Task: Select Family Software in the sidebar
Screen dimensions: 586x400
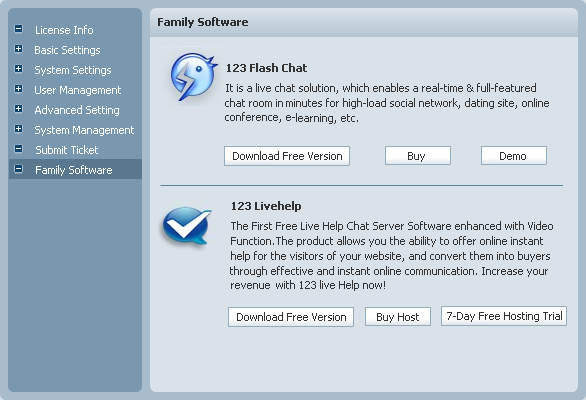Action: [x=74, y=170]
